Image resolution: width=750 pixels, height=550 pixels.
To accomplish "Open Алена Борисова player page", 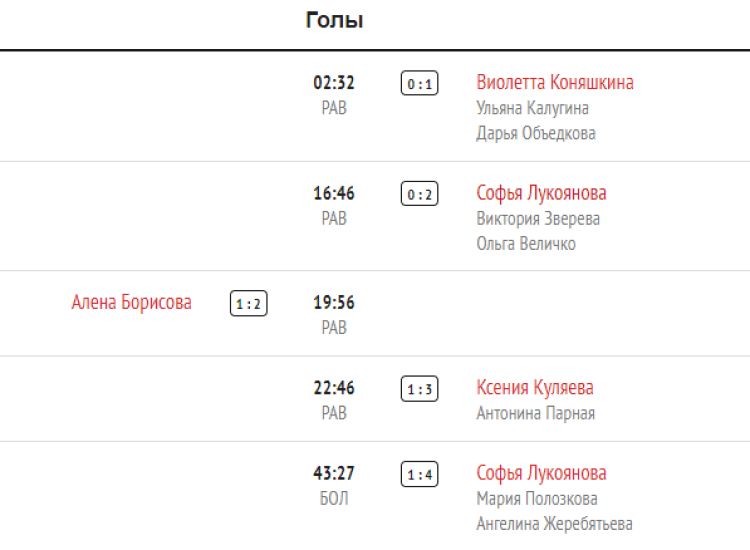I will [x=132, y=302].
